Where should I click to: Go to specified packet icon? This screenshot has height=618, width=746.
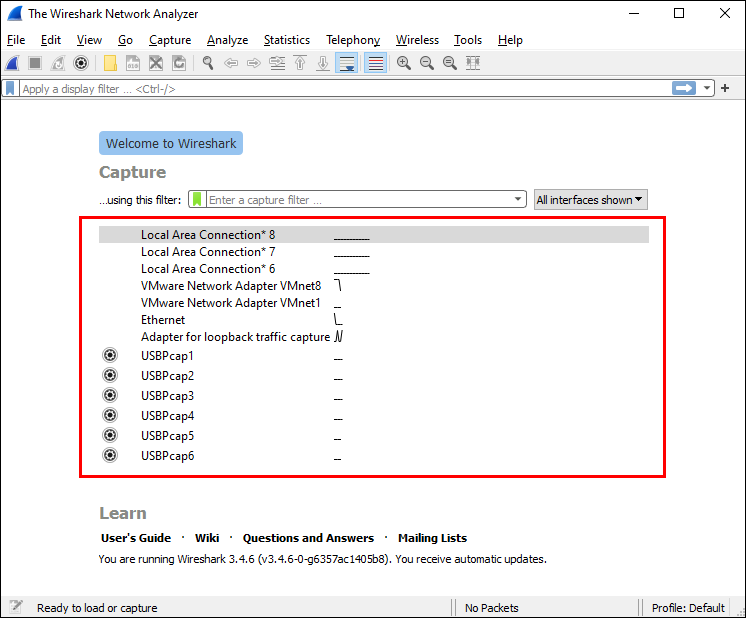pos(277,63)
